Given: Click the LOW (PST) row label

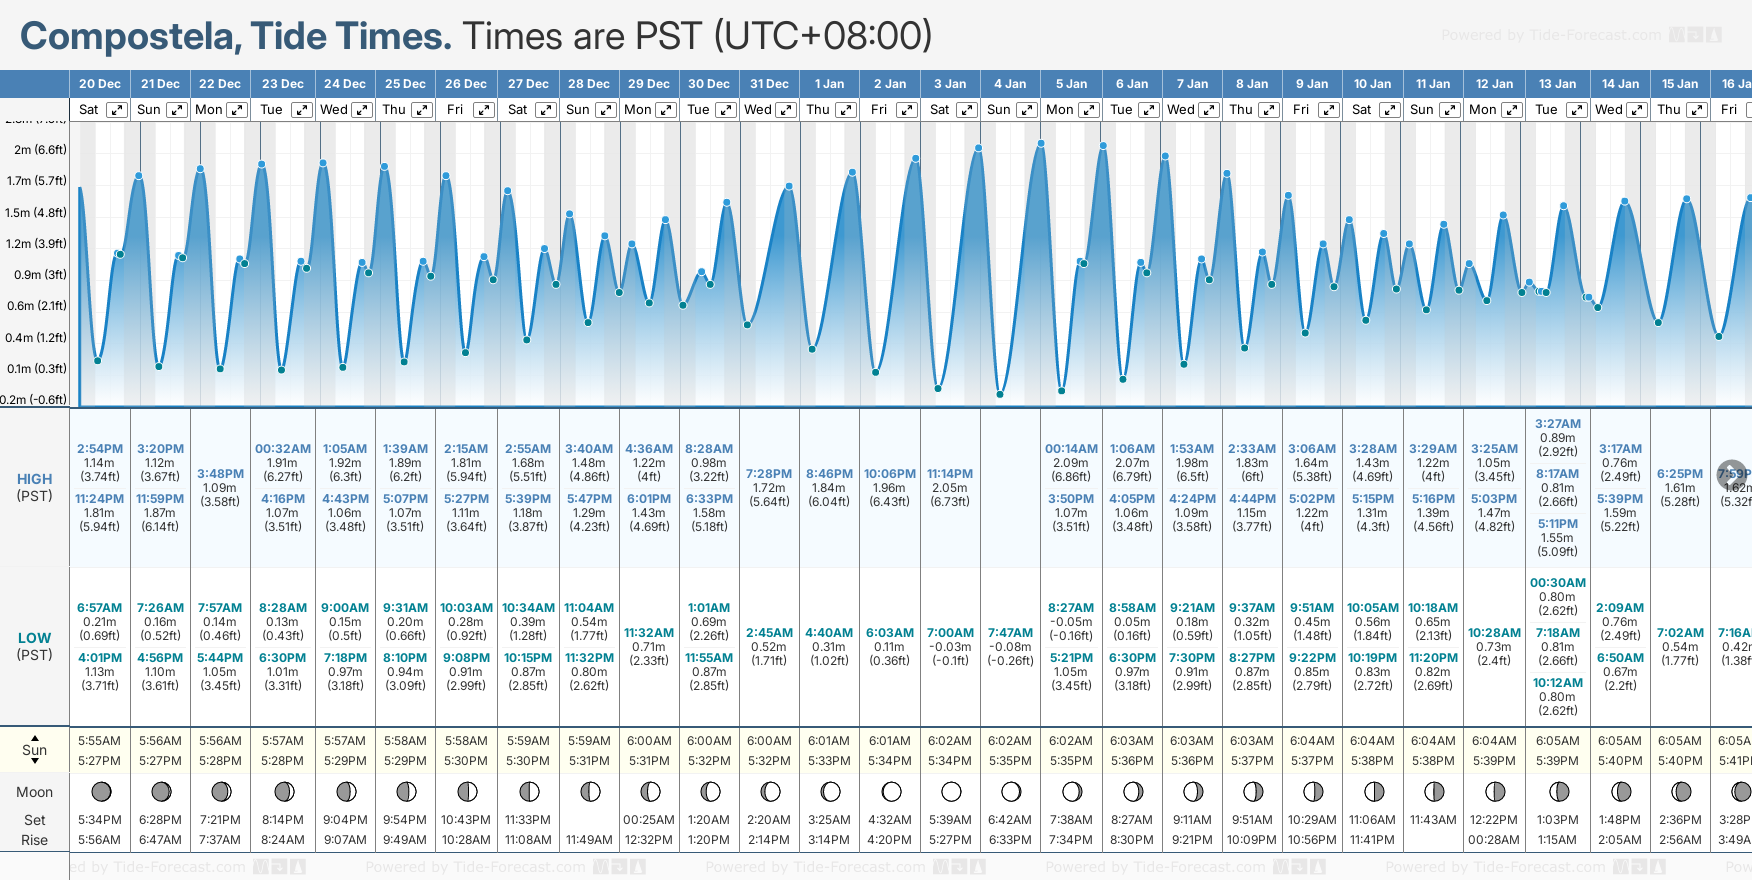Looking at the screenshot, I should (34, 646).
